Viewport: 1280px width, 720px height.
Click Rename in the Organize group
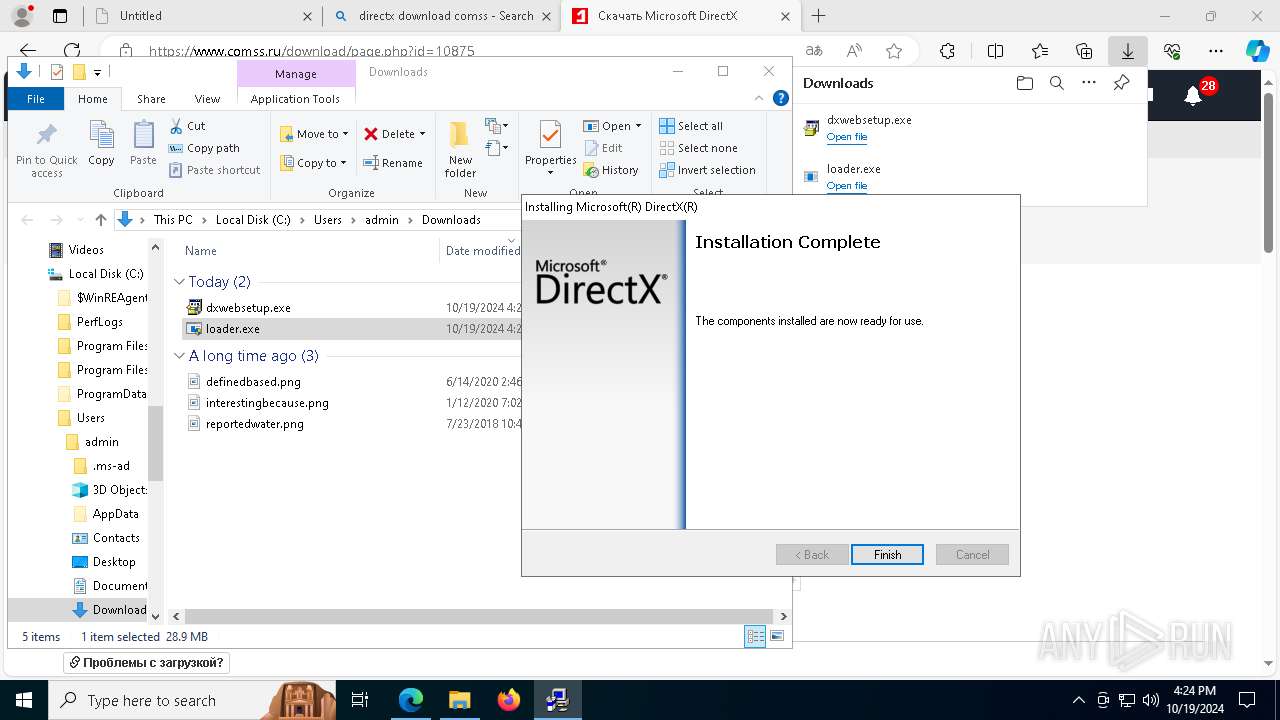392,163
